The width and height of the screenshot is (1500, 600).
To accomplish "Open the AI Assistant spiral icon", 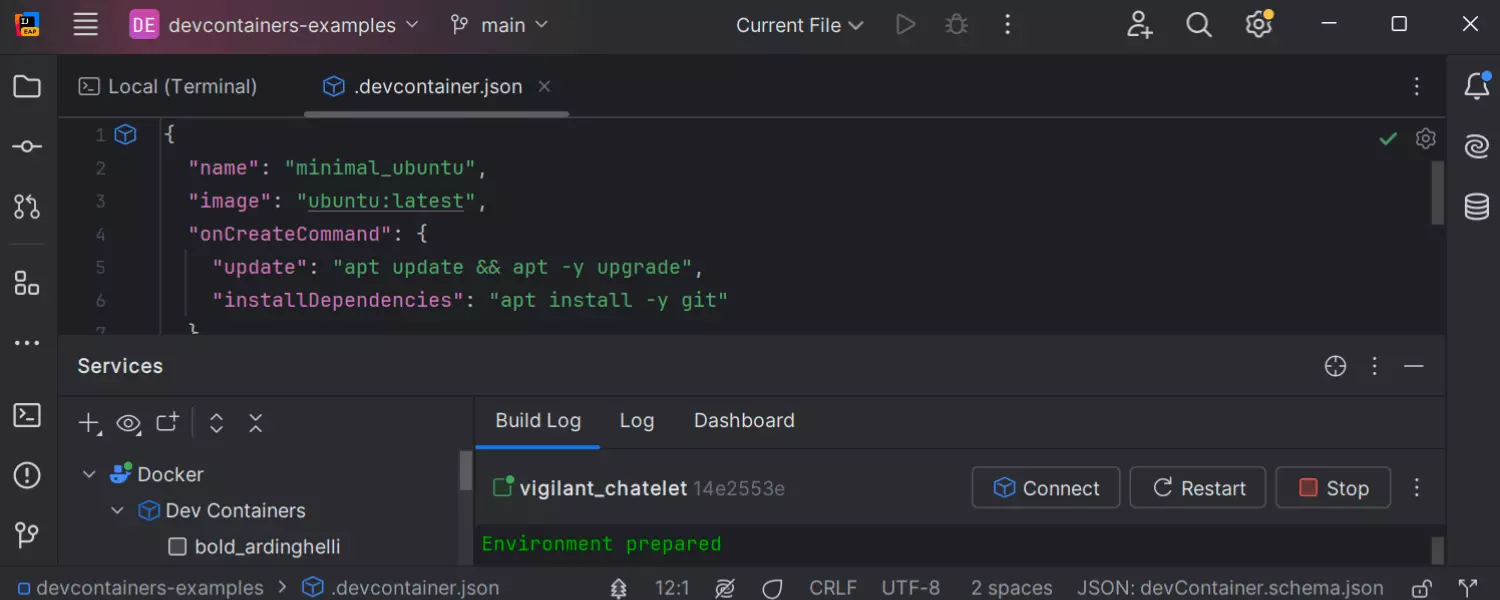I will click(1477, 147).
